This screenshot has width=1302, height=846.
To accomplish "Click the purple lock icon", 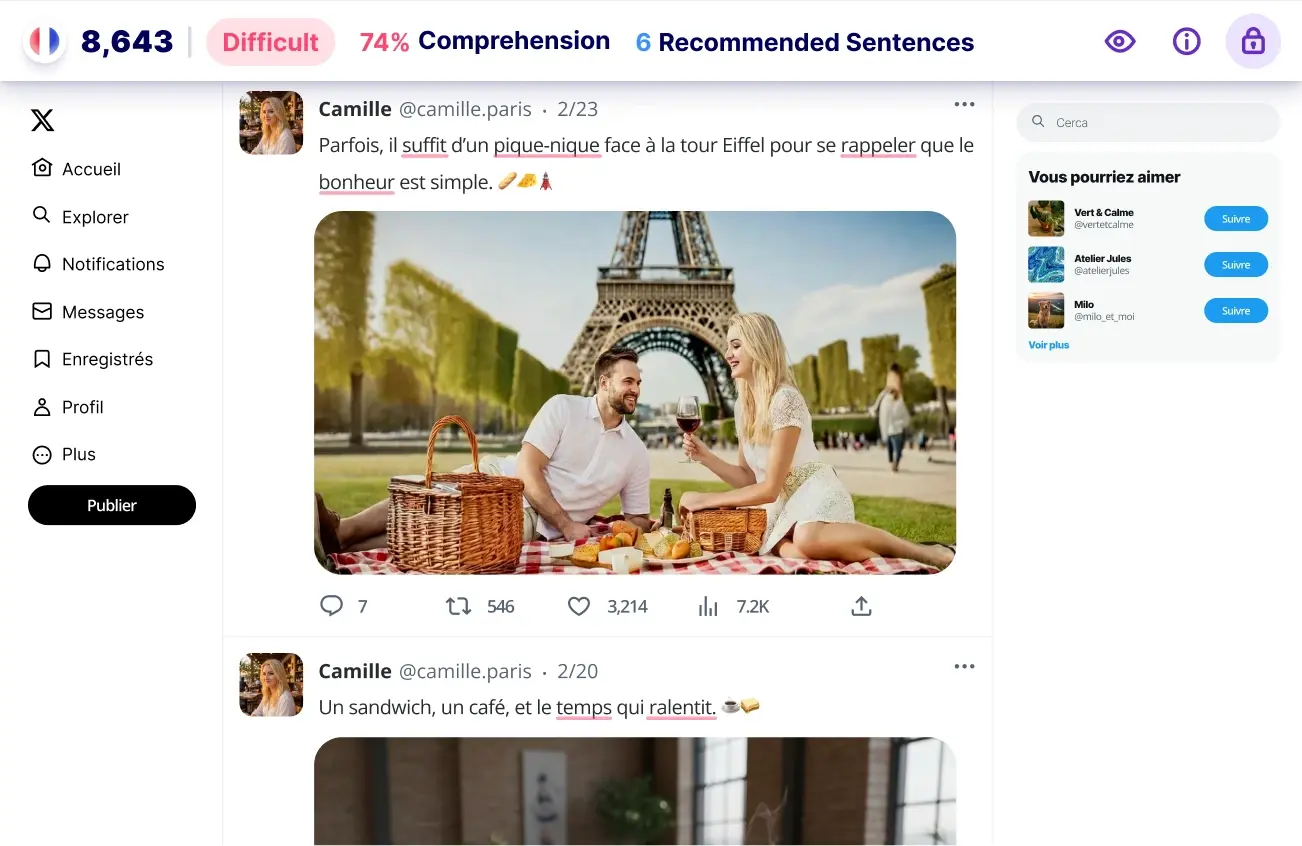I will click(1253, 41).
